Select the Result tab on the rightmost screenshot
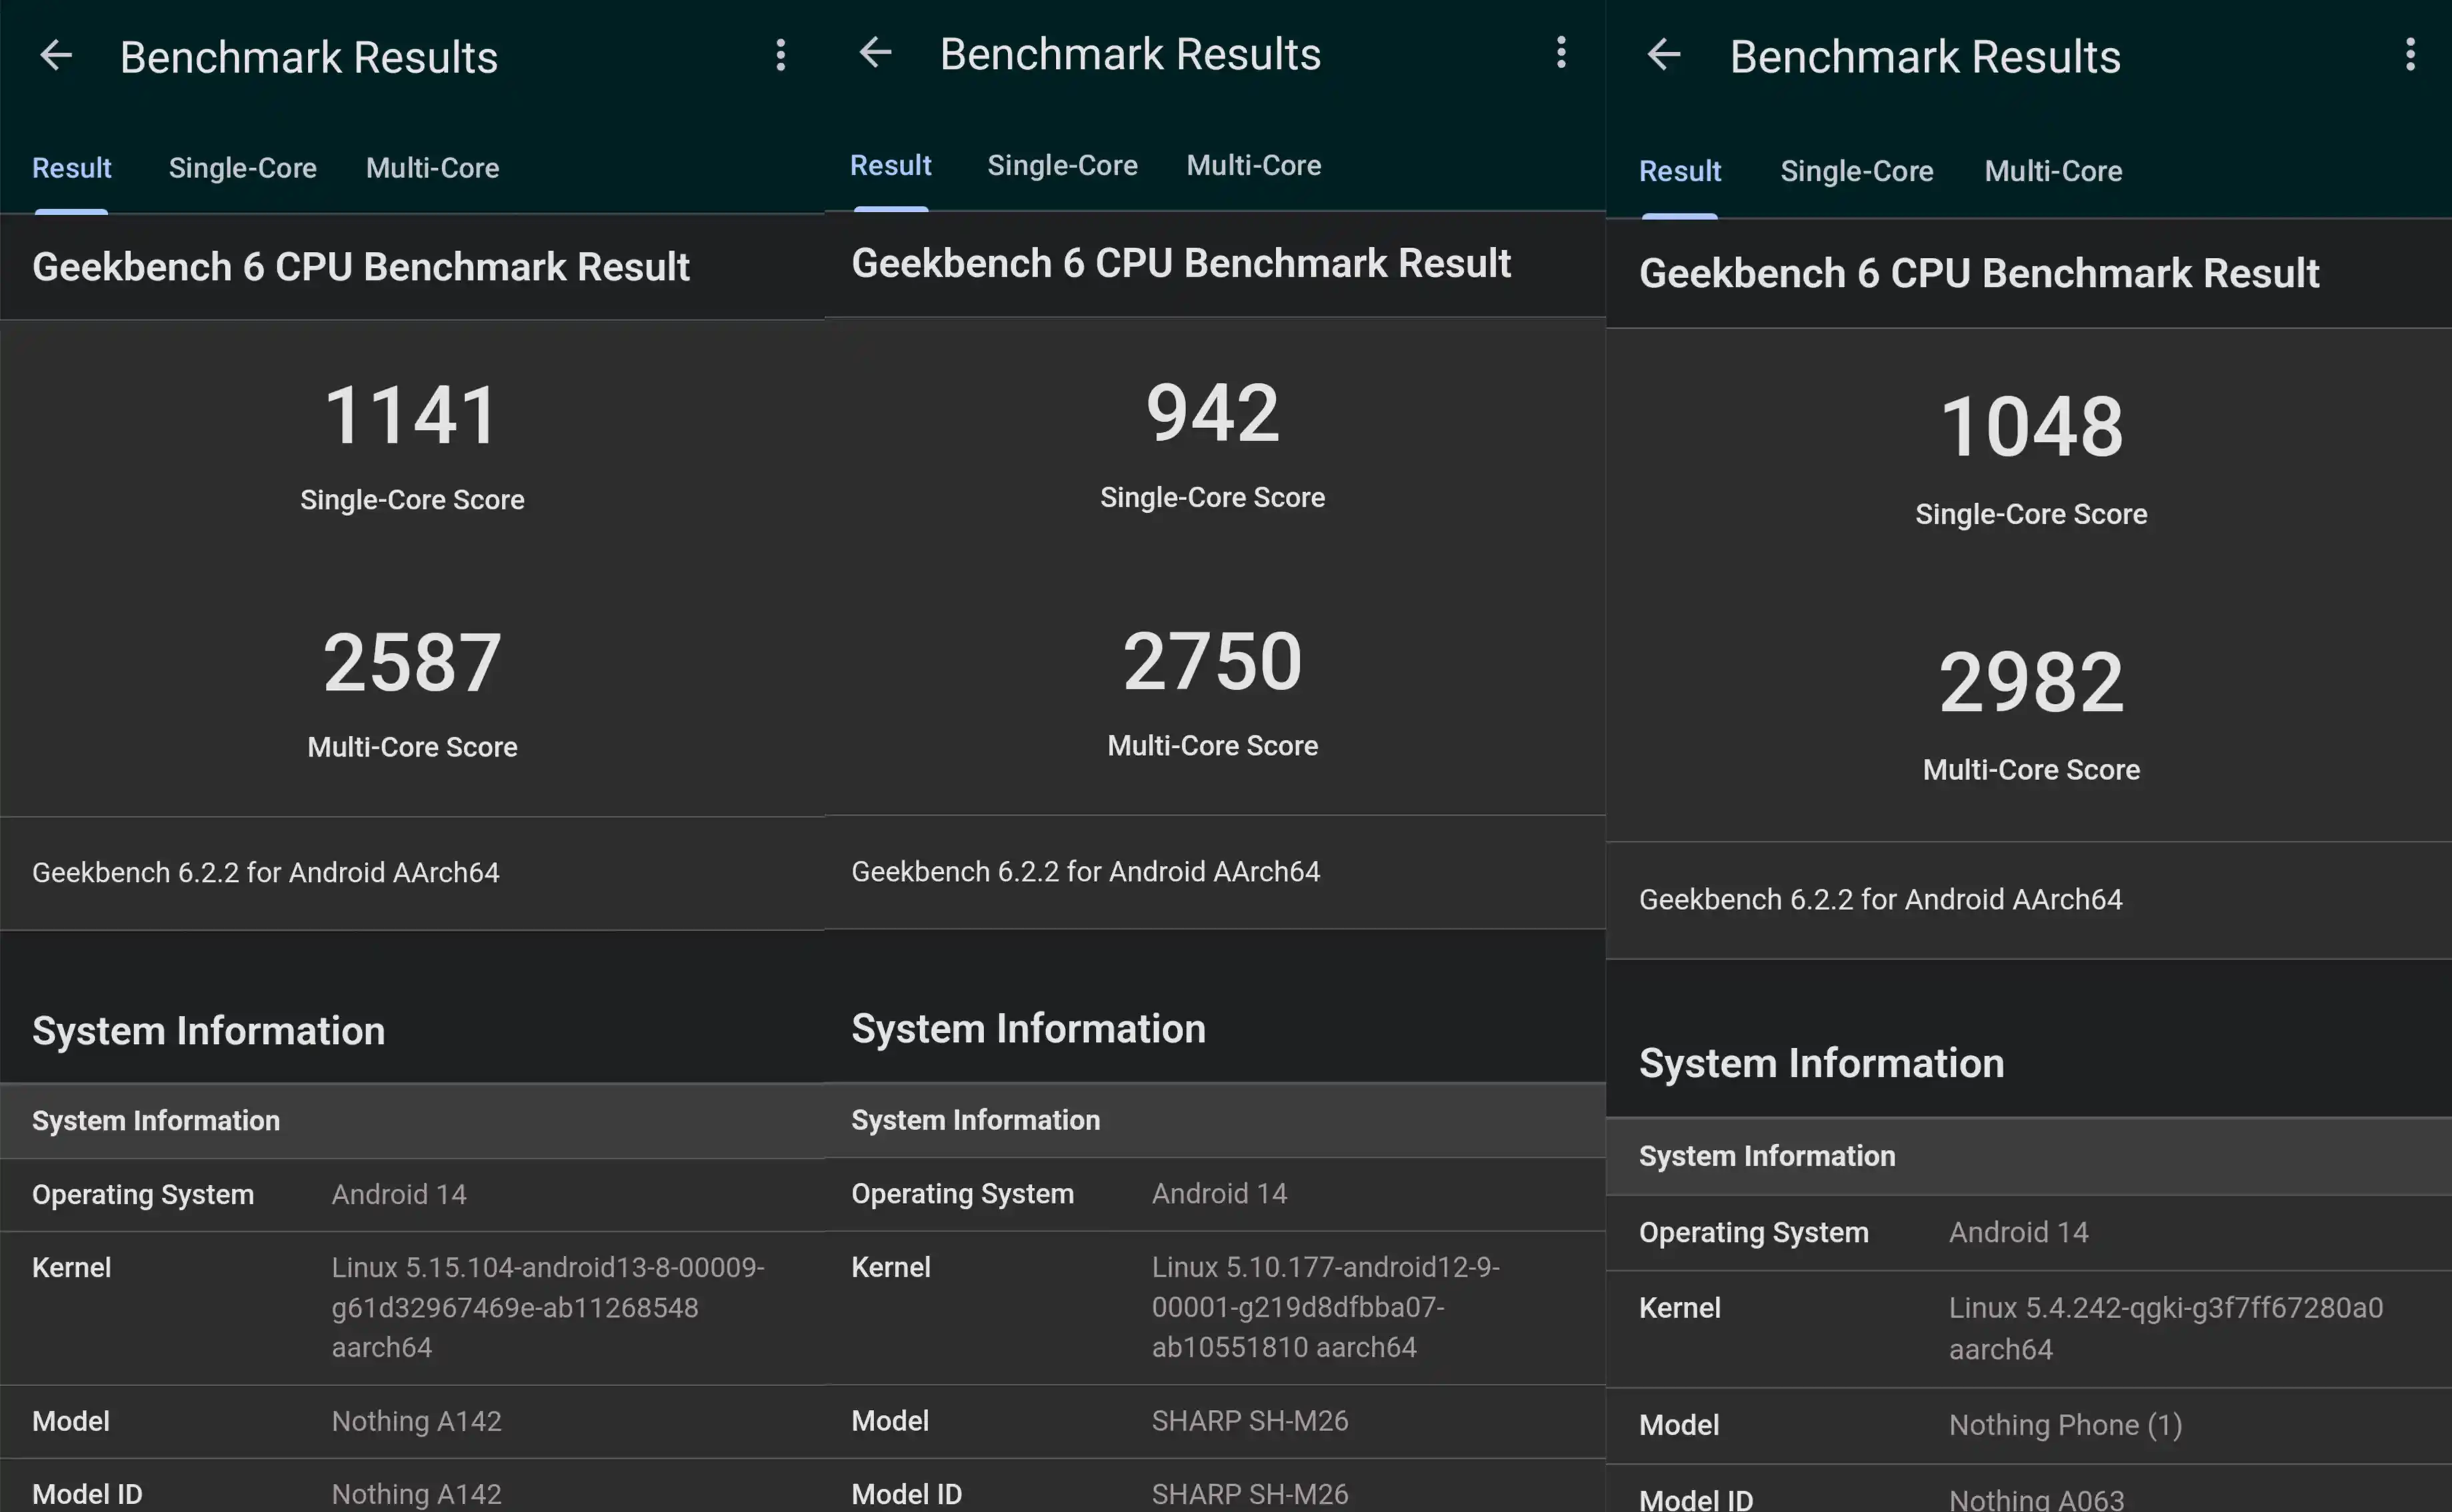Image resolution: width=2452 pixels, height=1512 pixels. [1679, 170]
